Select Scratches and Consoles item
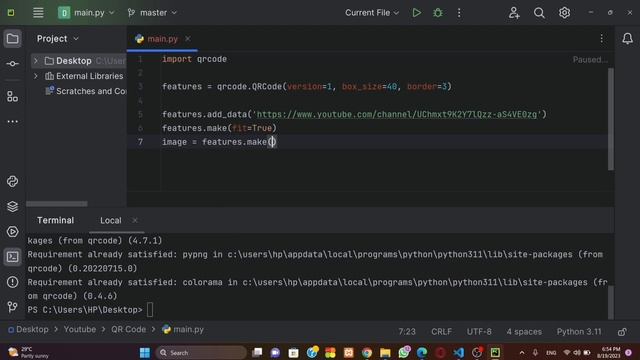Screen dimensions: 640x360 point(86,91)
